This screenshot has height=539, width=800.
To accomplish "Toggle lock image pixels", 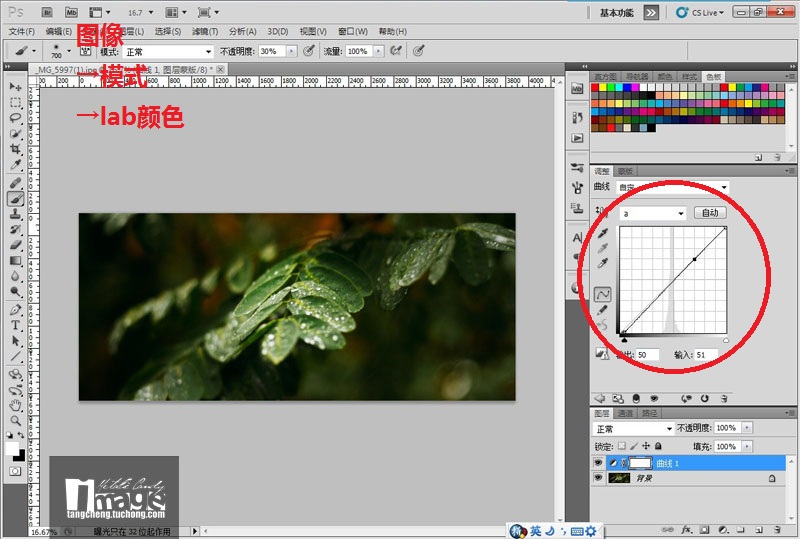I will (634, 446).
